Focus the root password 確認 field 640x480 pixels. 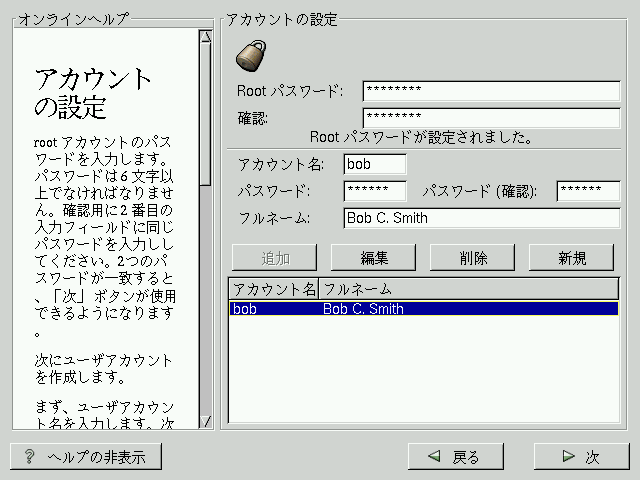click(x=491, y=118)
